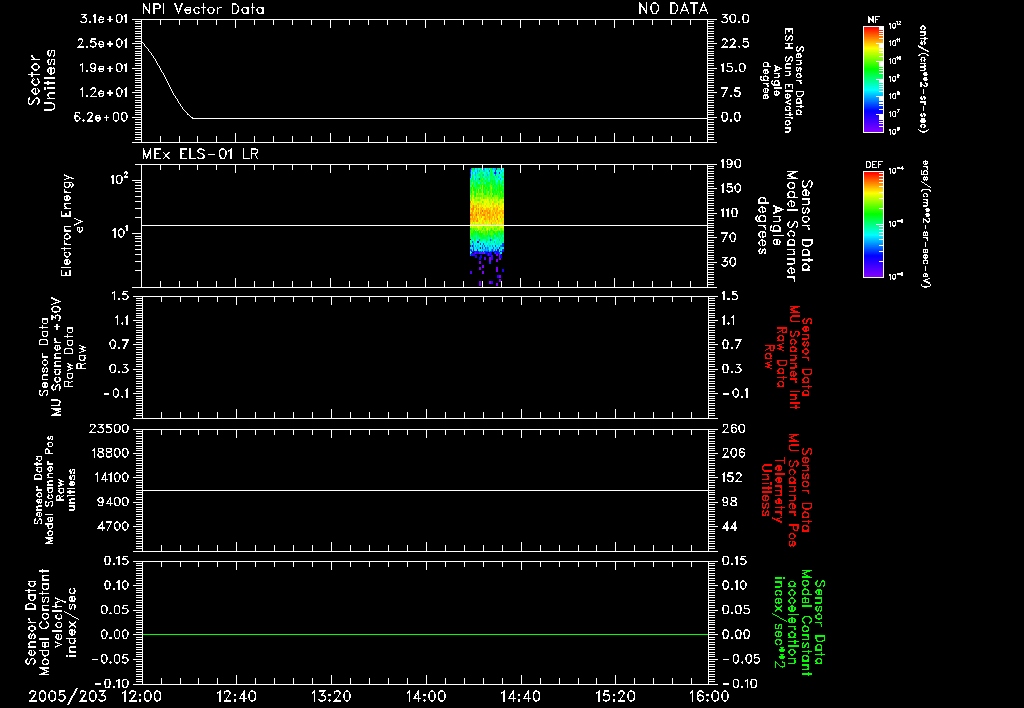Click the electron energy spectrogram data block

click(487, 226)
